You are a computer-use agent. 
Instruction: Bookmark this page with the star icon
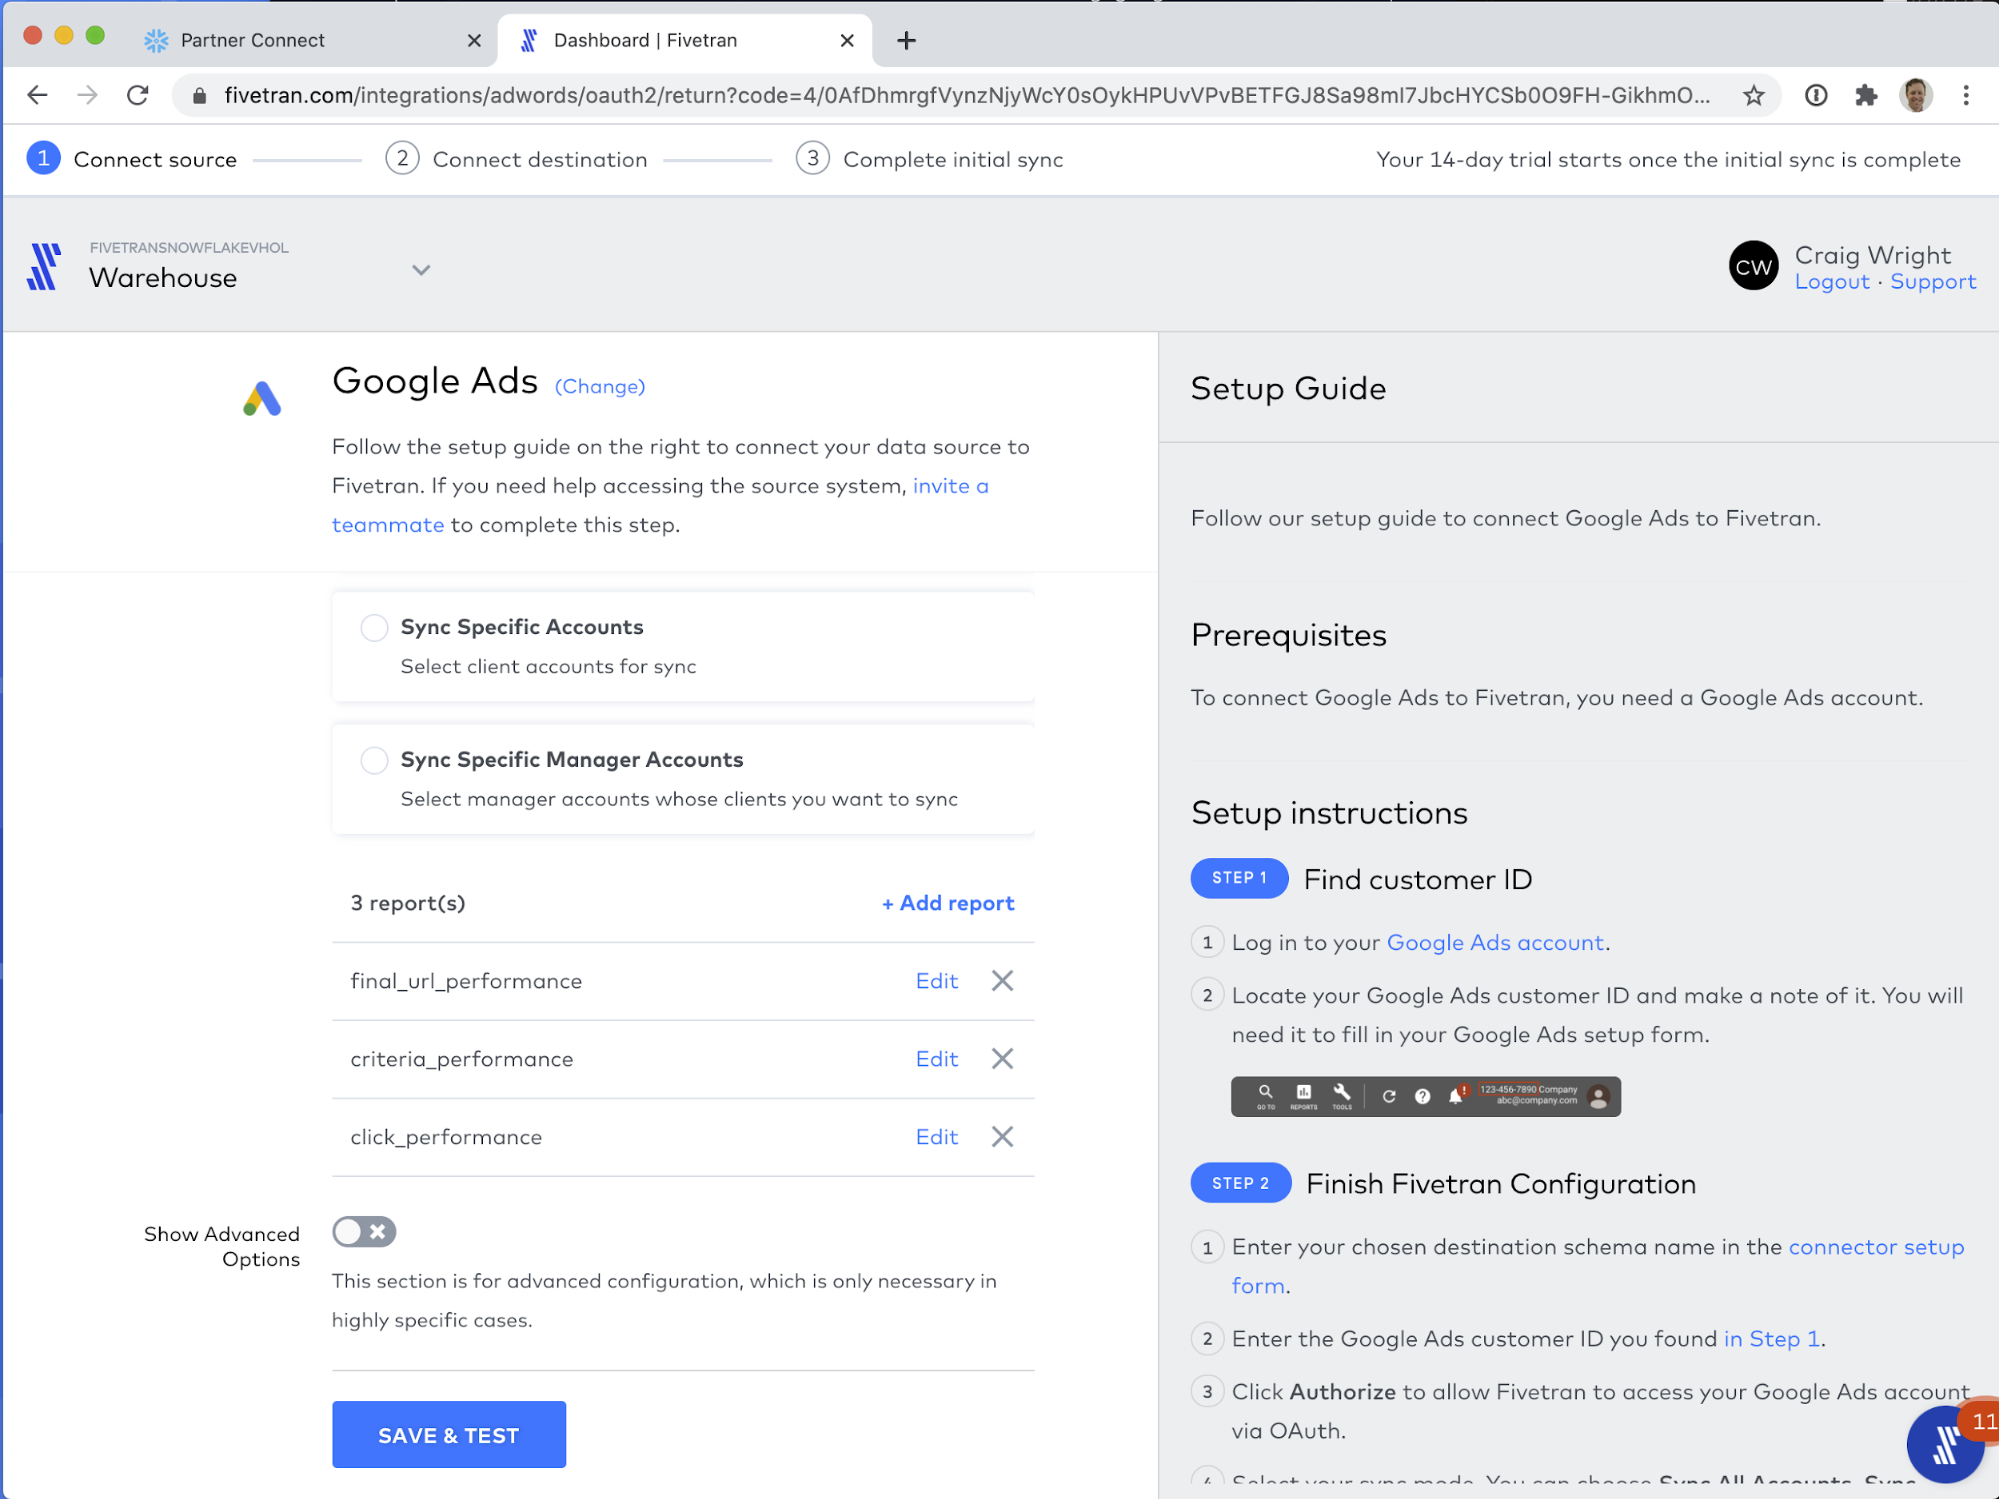1753,96
